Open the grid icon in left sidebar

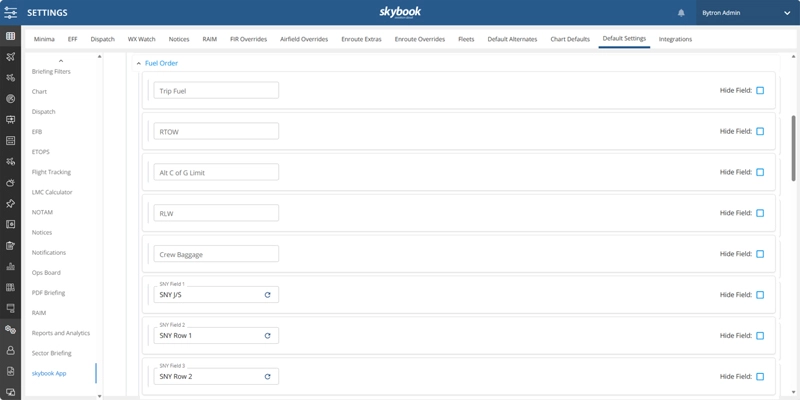click(10, 36)
